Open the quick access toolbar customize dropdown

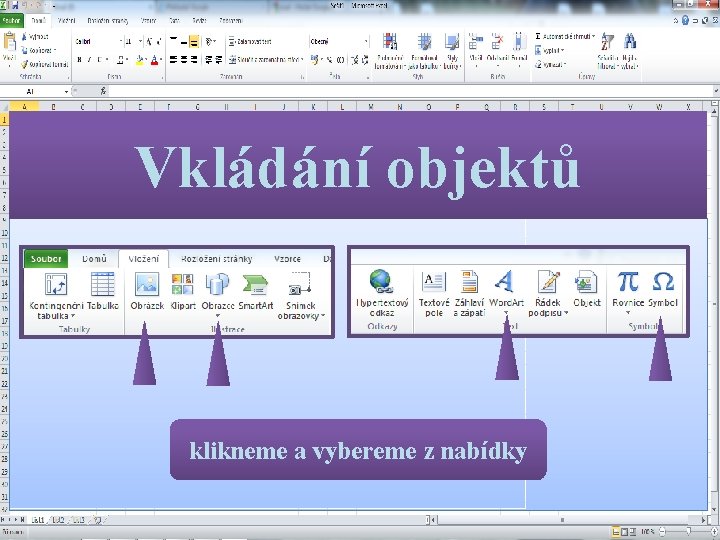(54, 6)
